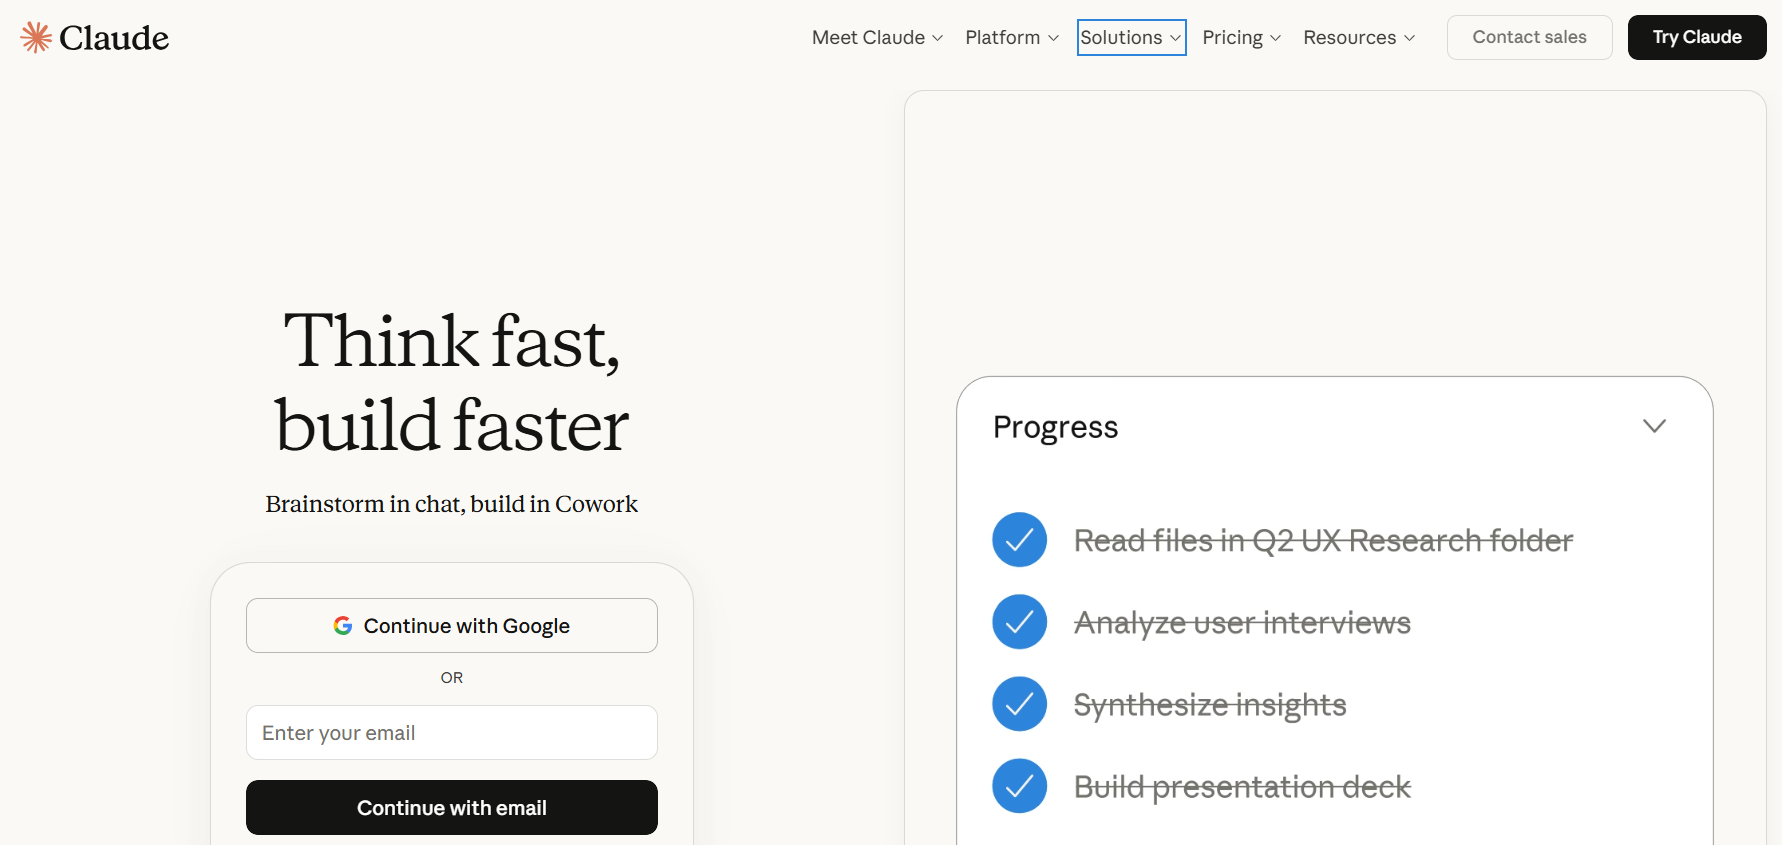
Task: Go to homepage via Claude wordmark
Action: pos(114,38)
